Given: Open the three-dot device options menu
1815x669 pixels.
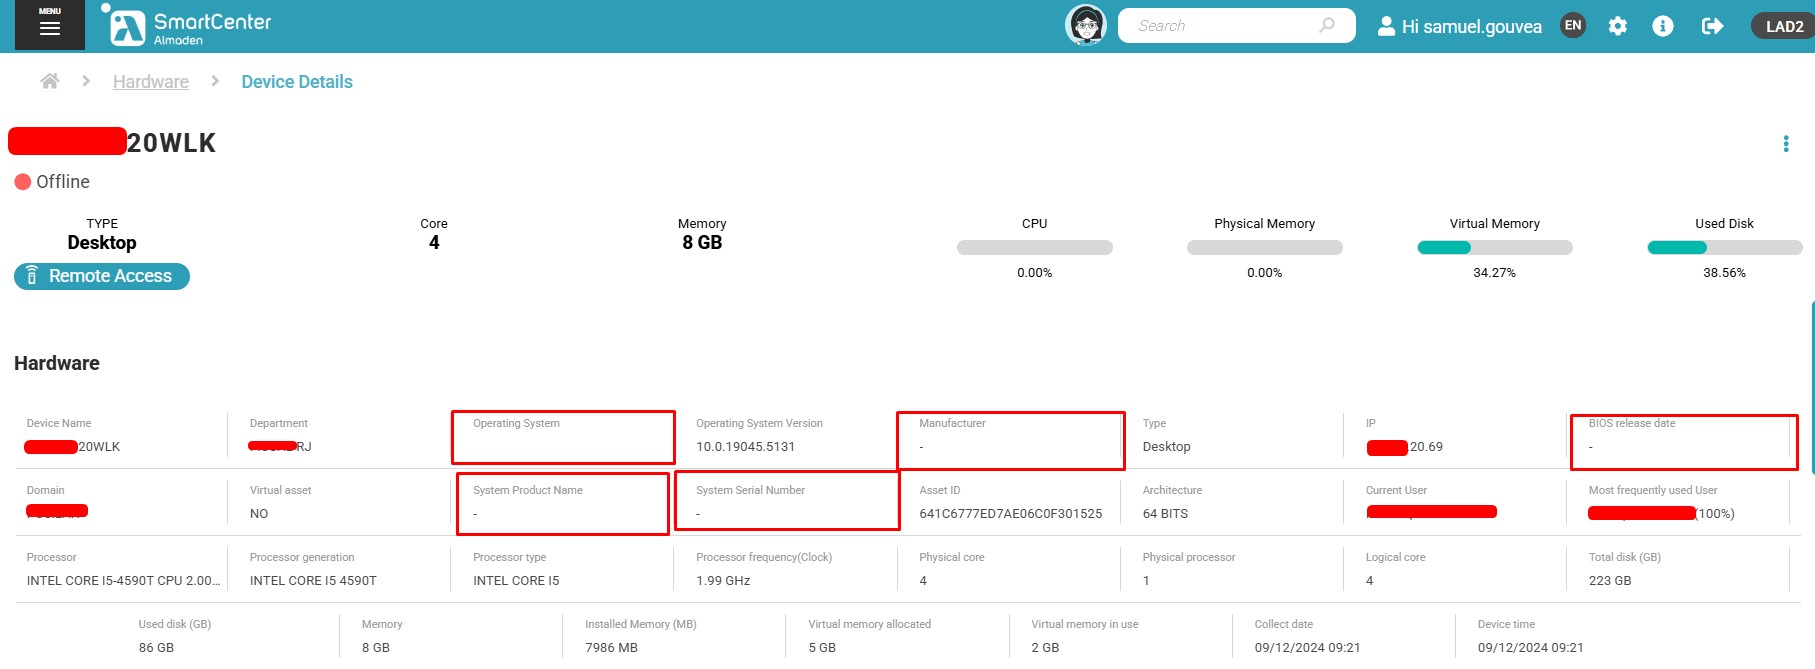Looking at the screenshot, I should 1785,144.
